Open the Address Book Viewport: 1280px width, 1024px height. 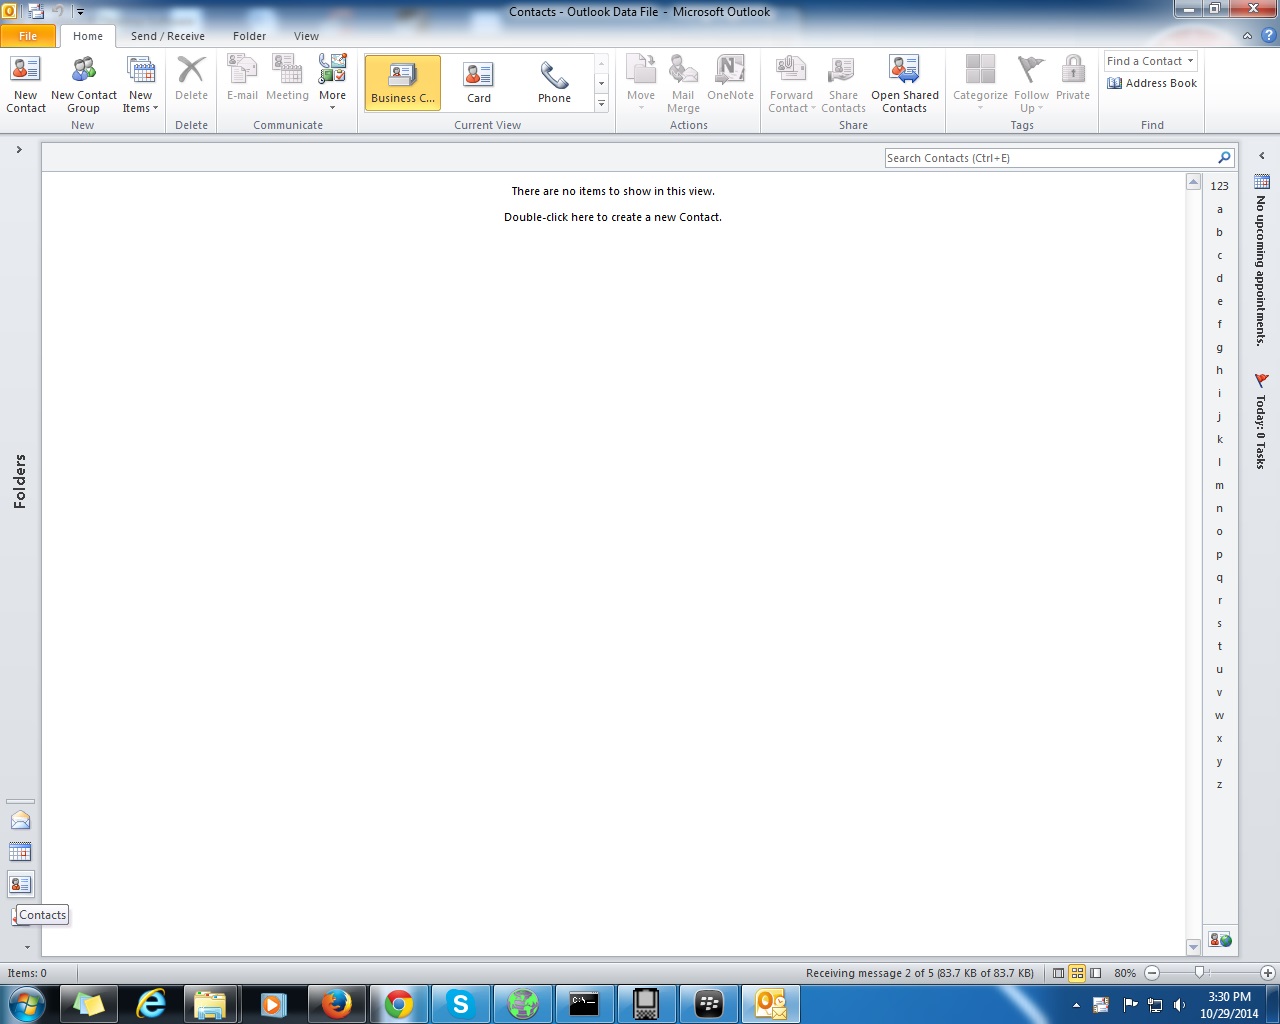[1152, 83]
